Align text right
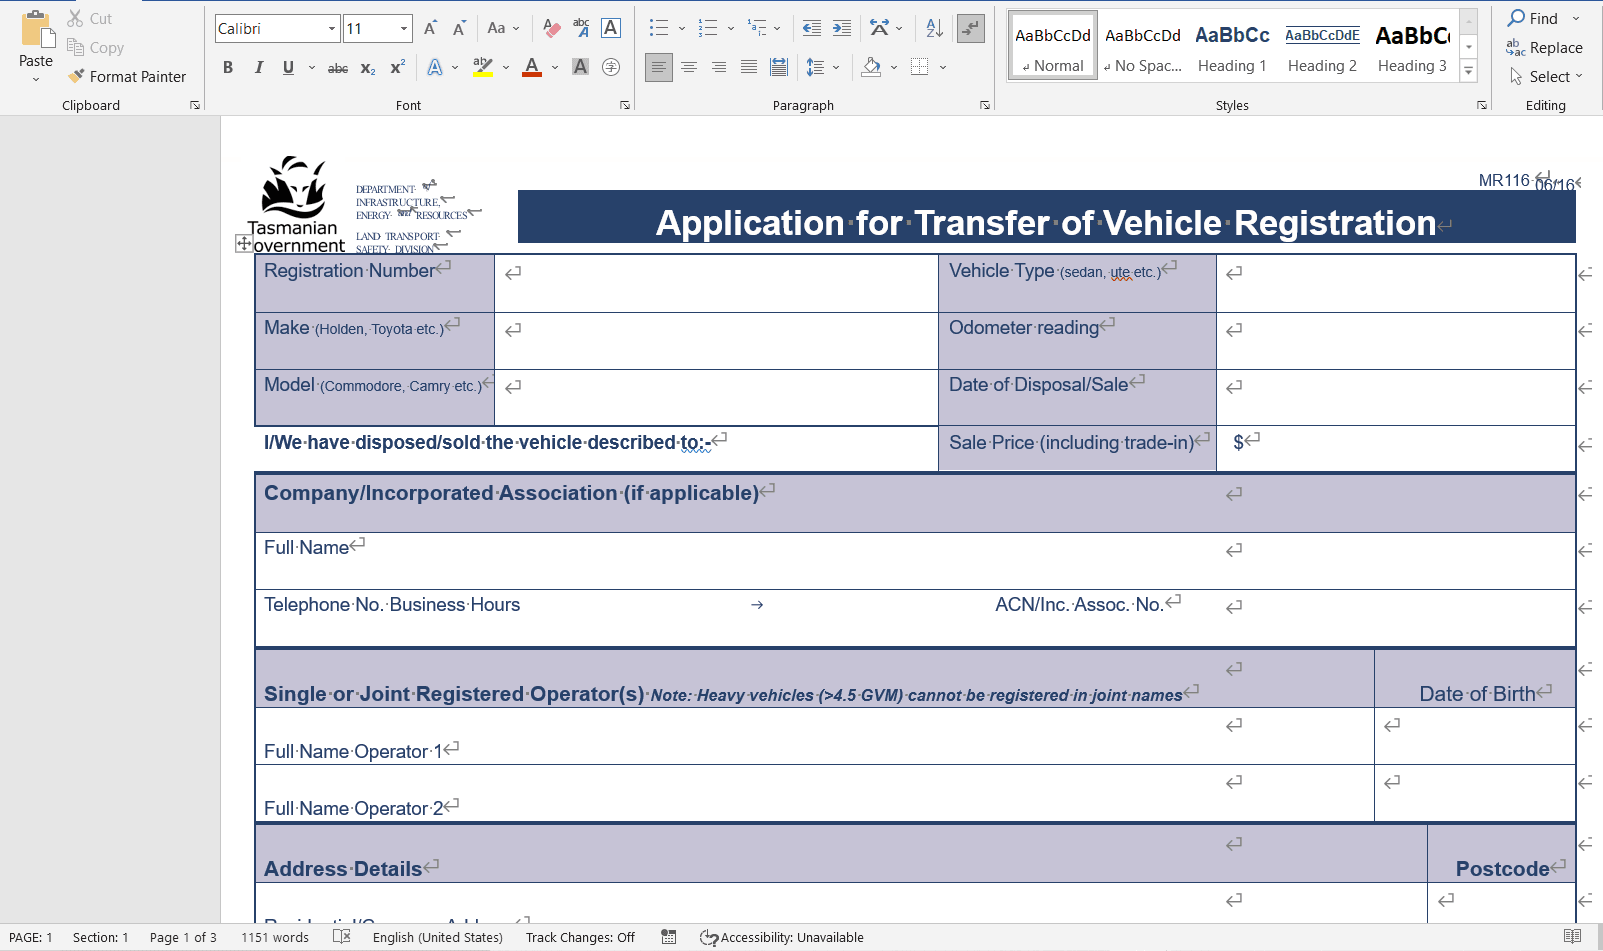Image resolution: width=1603 pixels, height=951 pixels. [x=719, y=67]
